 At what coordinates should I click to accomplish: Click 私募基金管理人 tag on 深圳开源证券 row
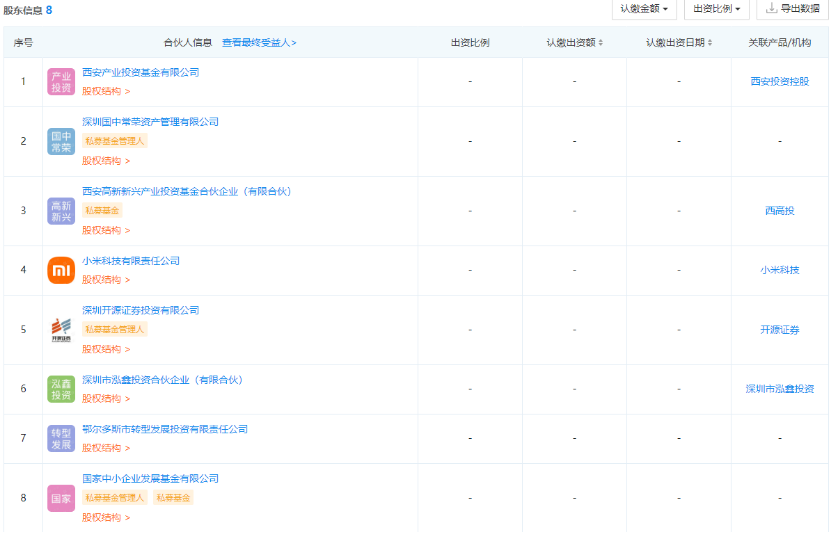click(x=114, y=329)
